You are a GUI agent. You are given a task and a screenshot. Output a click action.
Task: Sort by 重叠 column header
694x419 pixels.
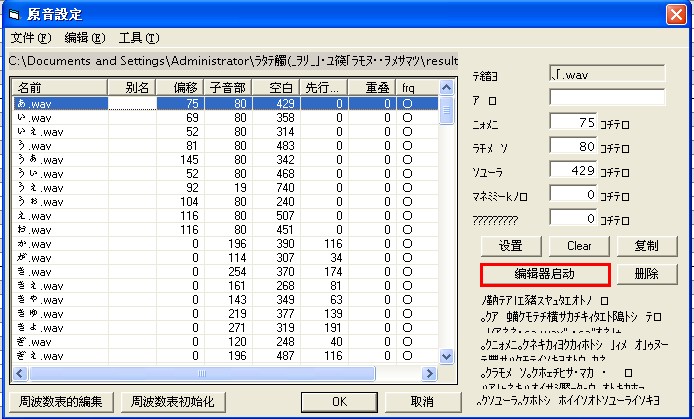(x=372, y=88)
